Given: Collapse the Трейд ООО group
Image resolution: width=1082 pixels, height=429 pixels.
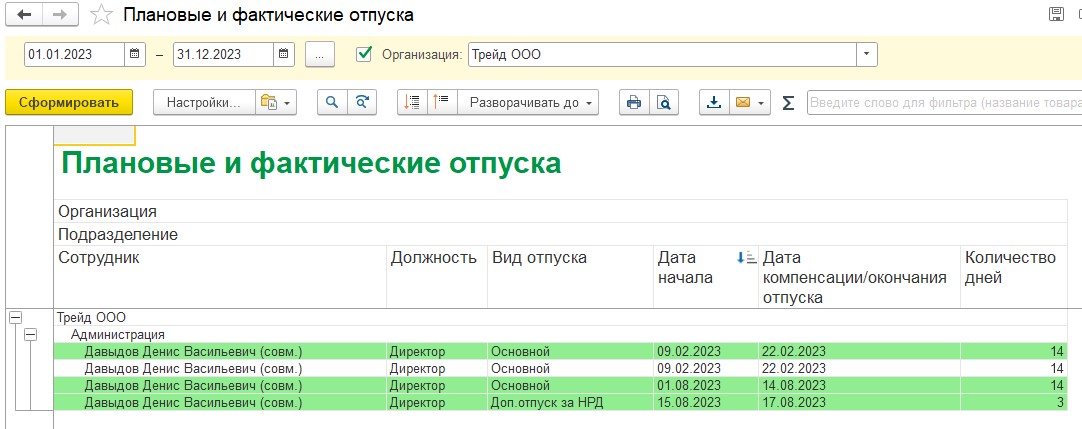Looking at the screenshot, I should [16, 317].
